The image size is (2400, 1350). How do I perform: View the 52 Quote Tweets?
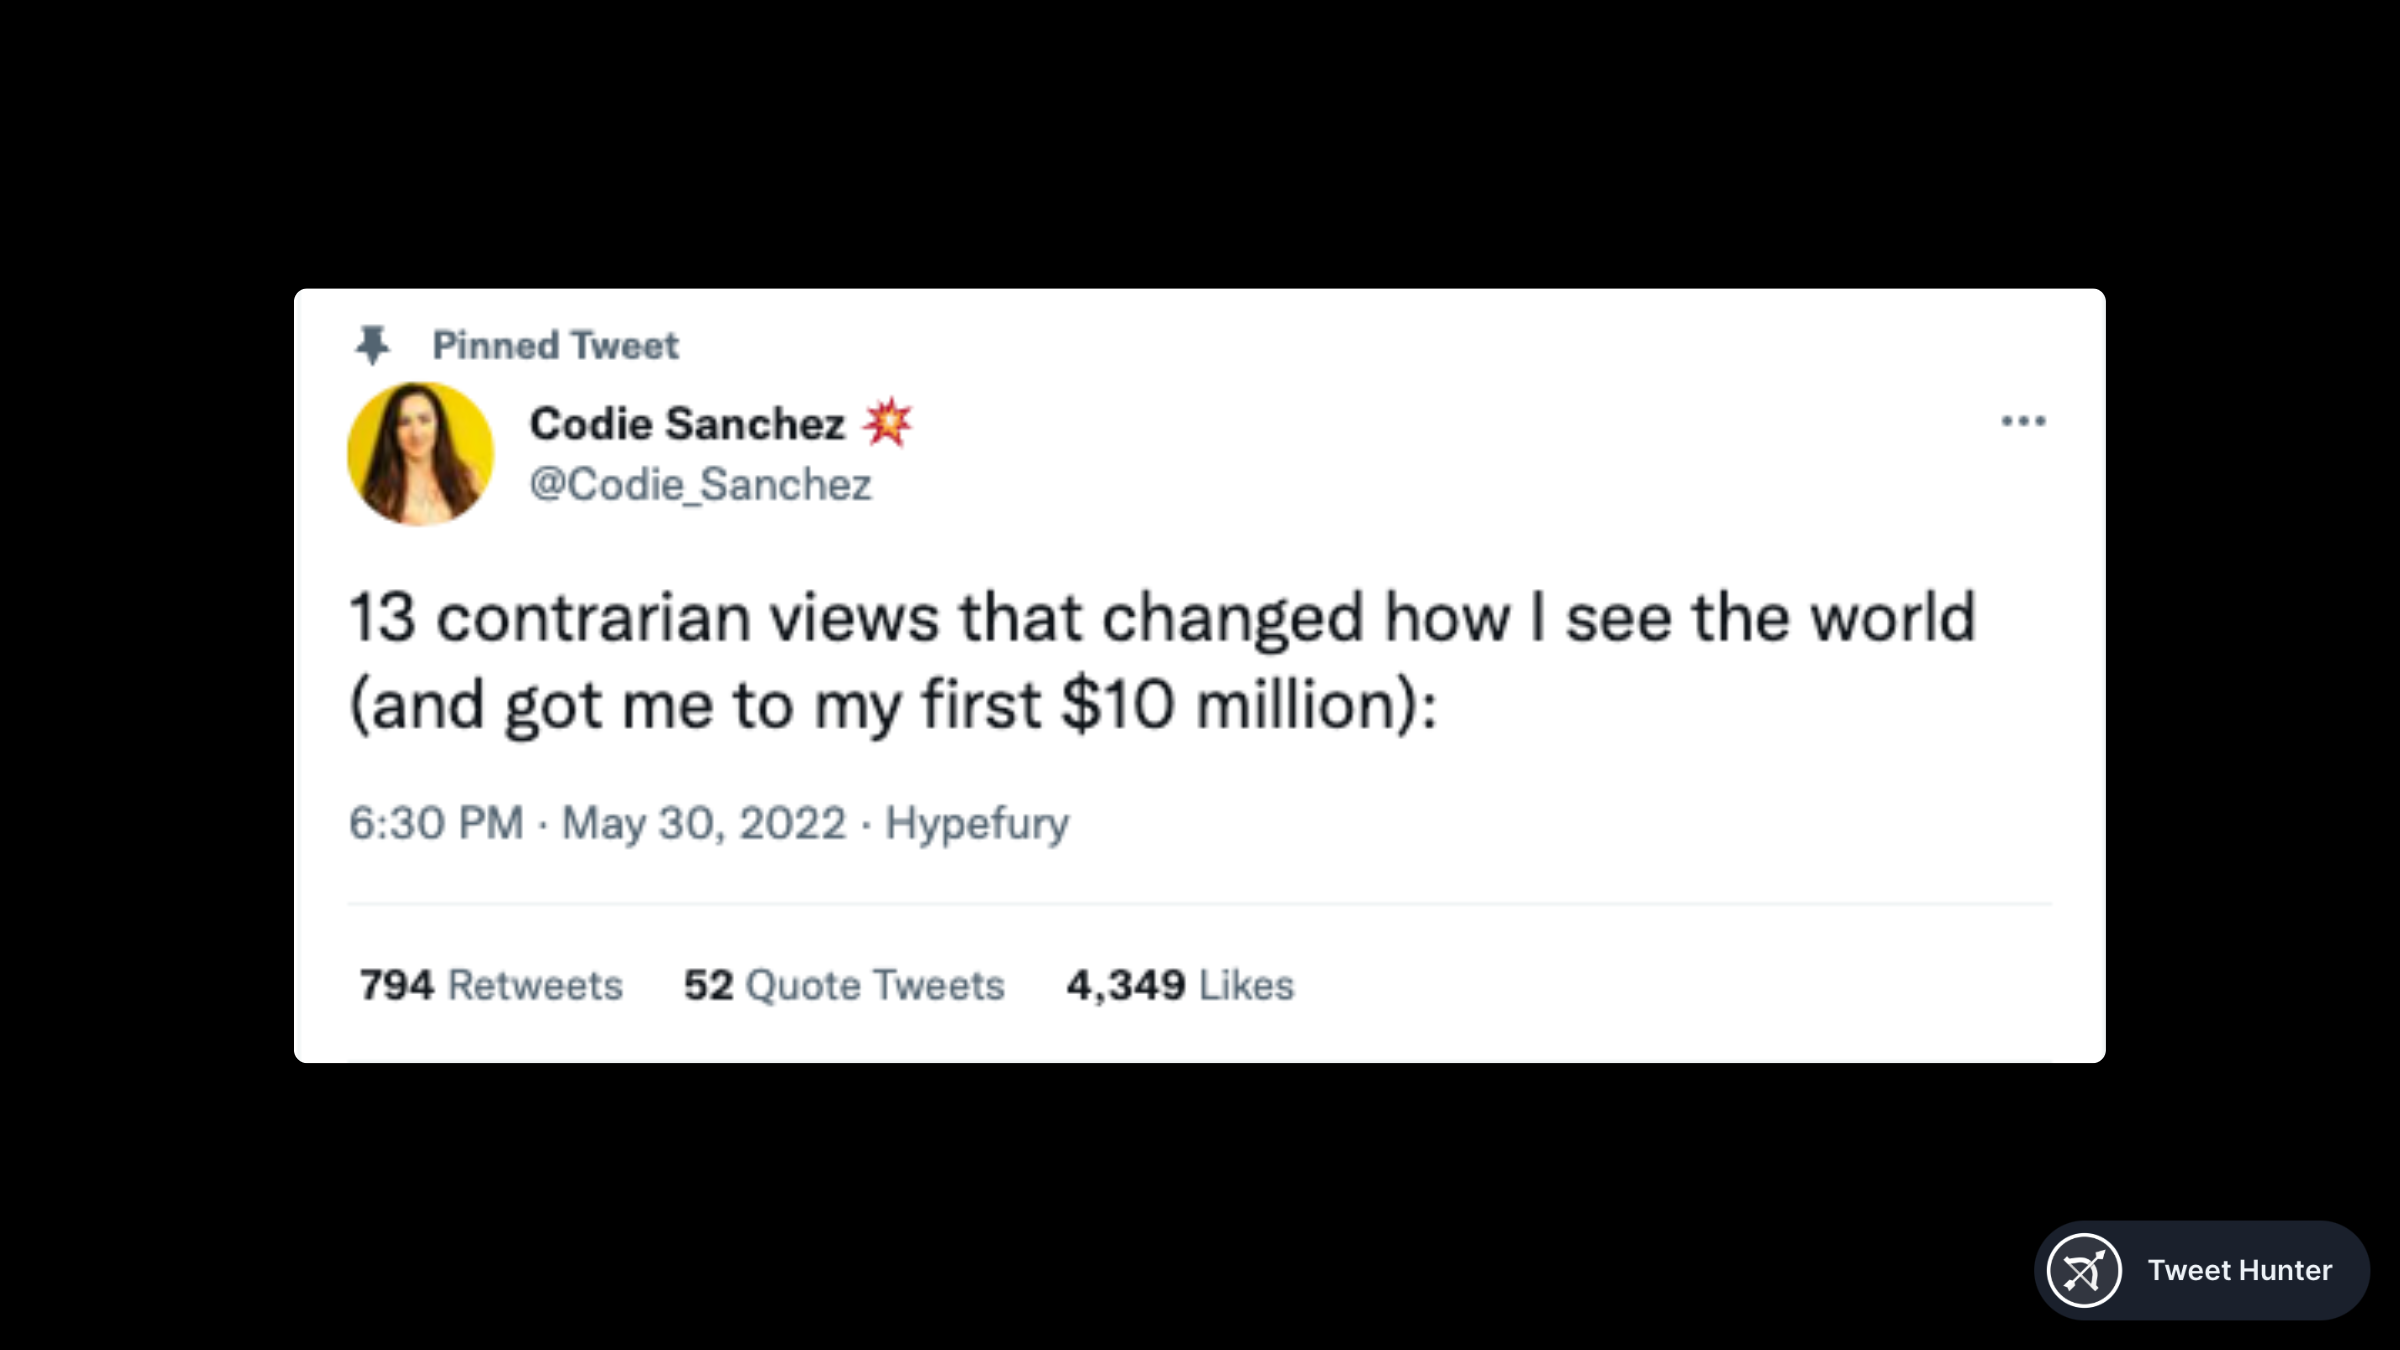[843, 985]
